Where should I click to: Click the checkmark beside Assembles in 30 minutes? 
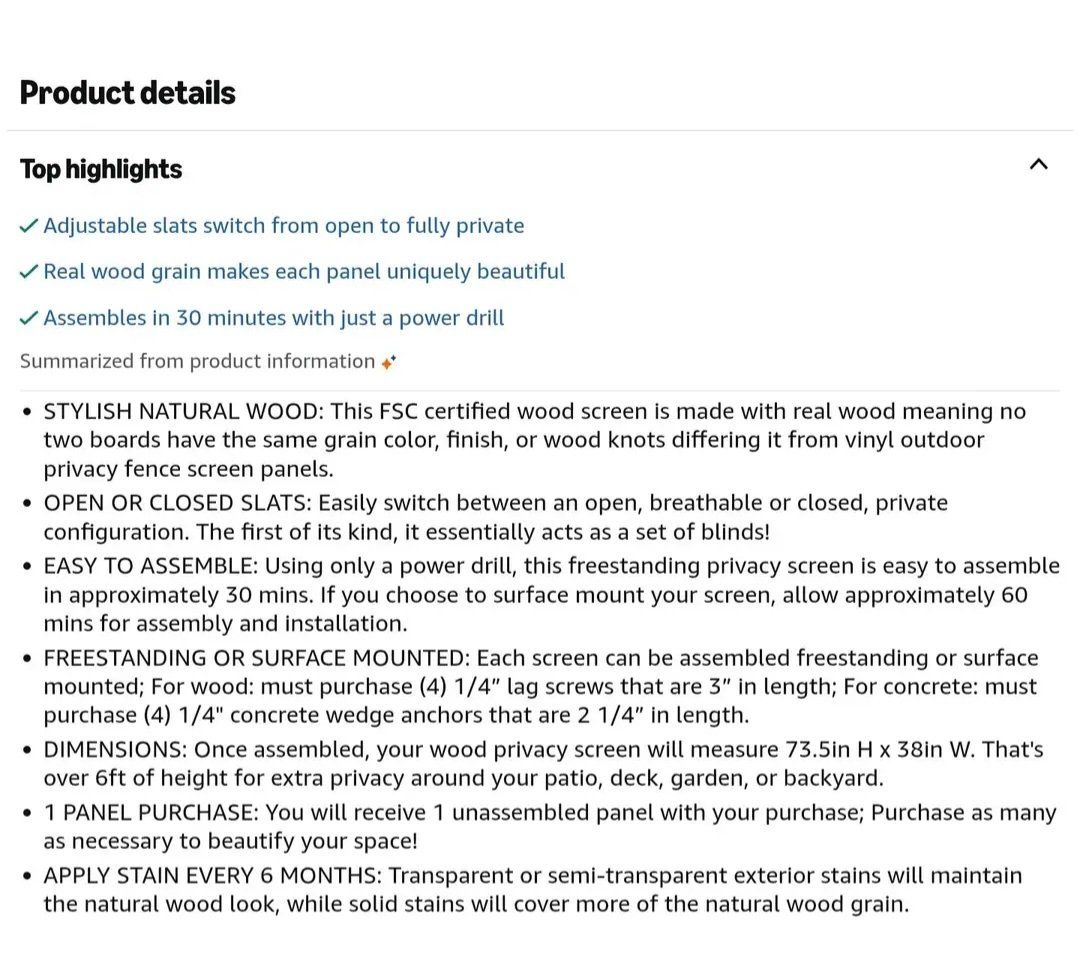tap(29, 318)
